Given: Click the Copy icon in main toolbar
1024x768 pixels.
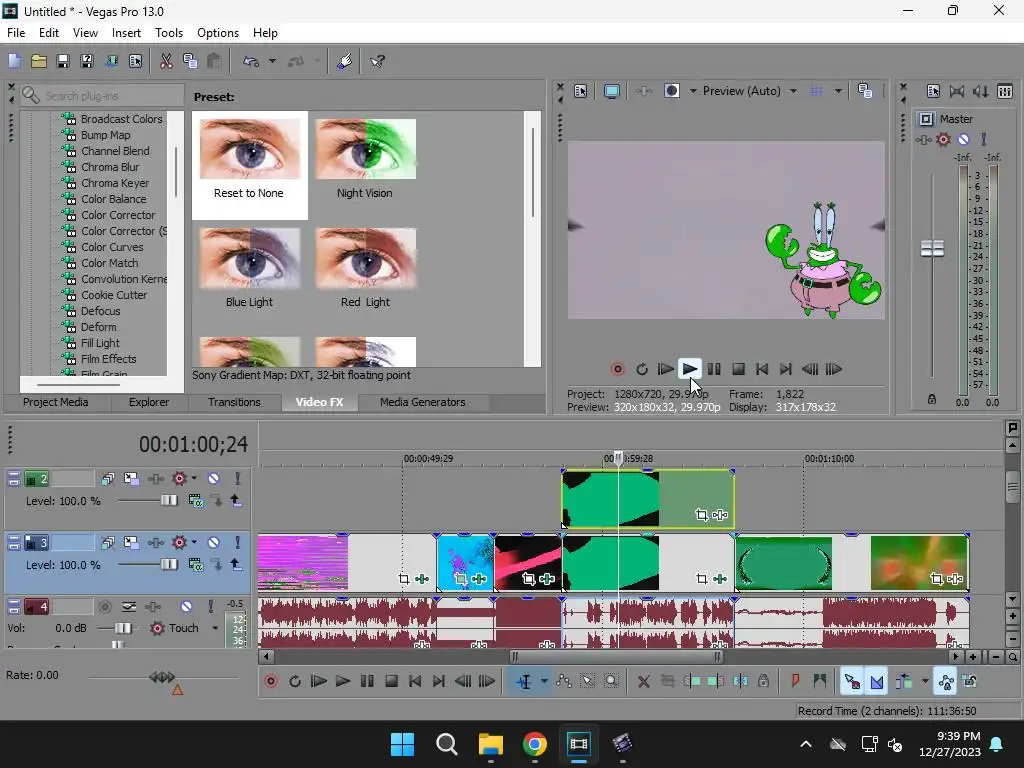Looking at the screenshot, I should coord(190,61).
